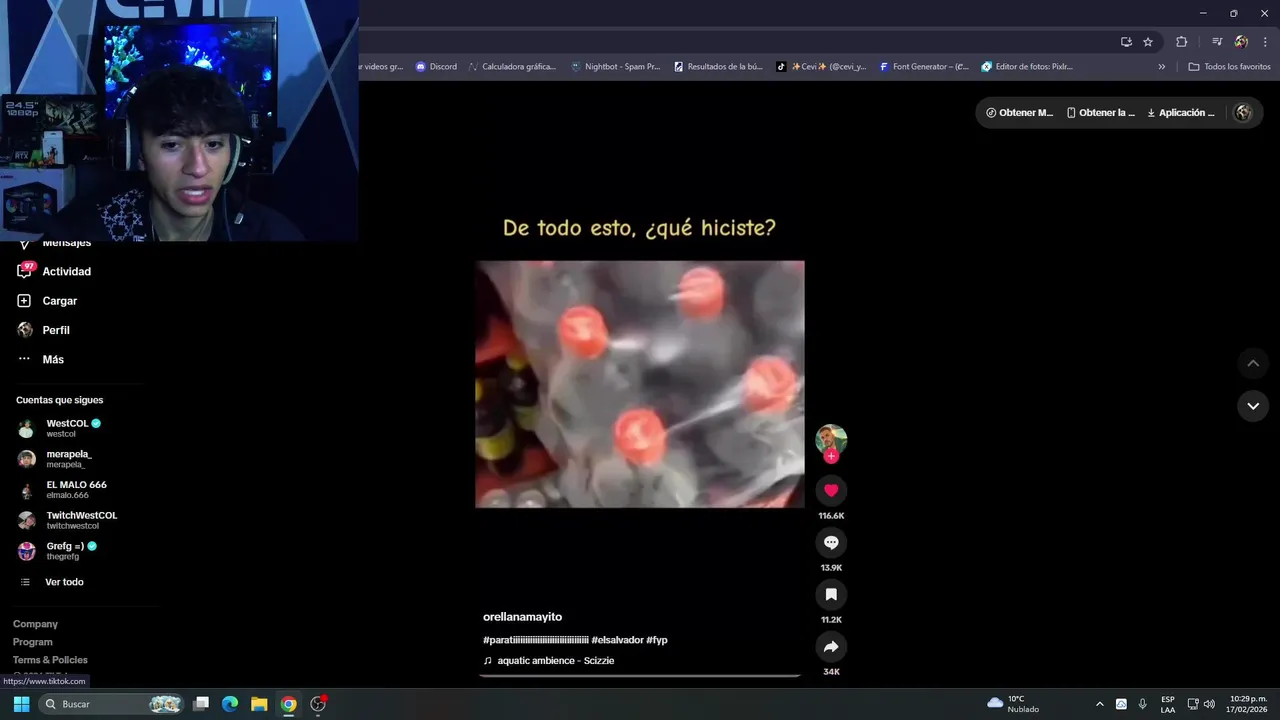The width and height of the screenshot is (1280, 720).
Task: Open Task View on the taskbar
Action: 201,704
